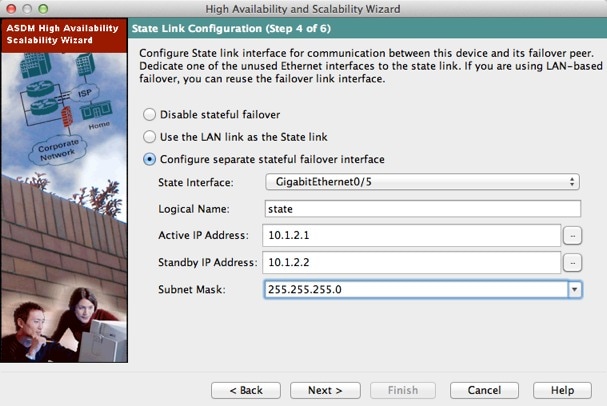
Task: Open browse button for Standby IP Address
Action: [x=573, y=263]
